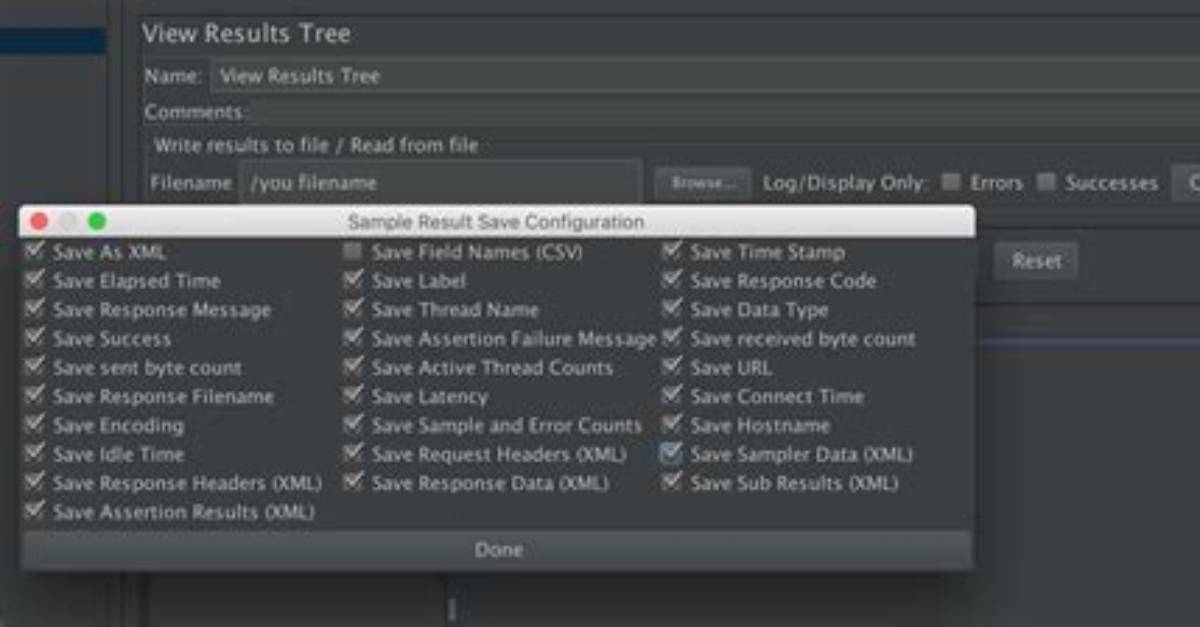Viewport: 1200px width, 627px height.
Task: Uncheck Save Connect Time option
Action: click(672, 396)
